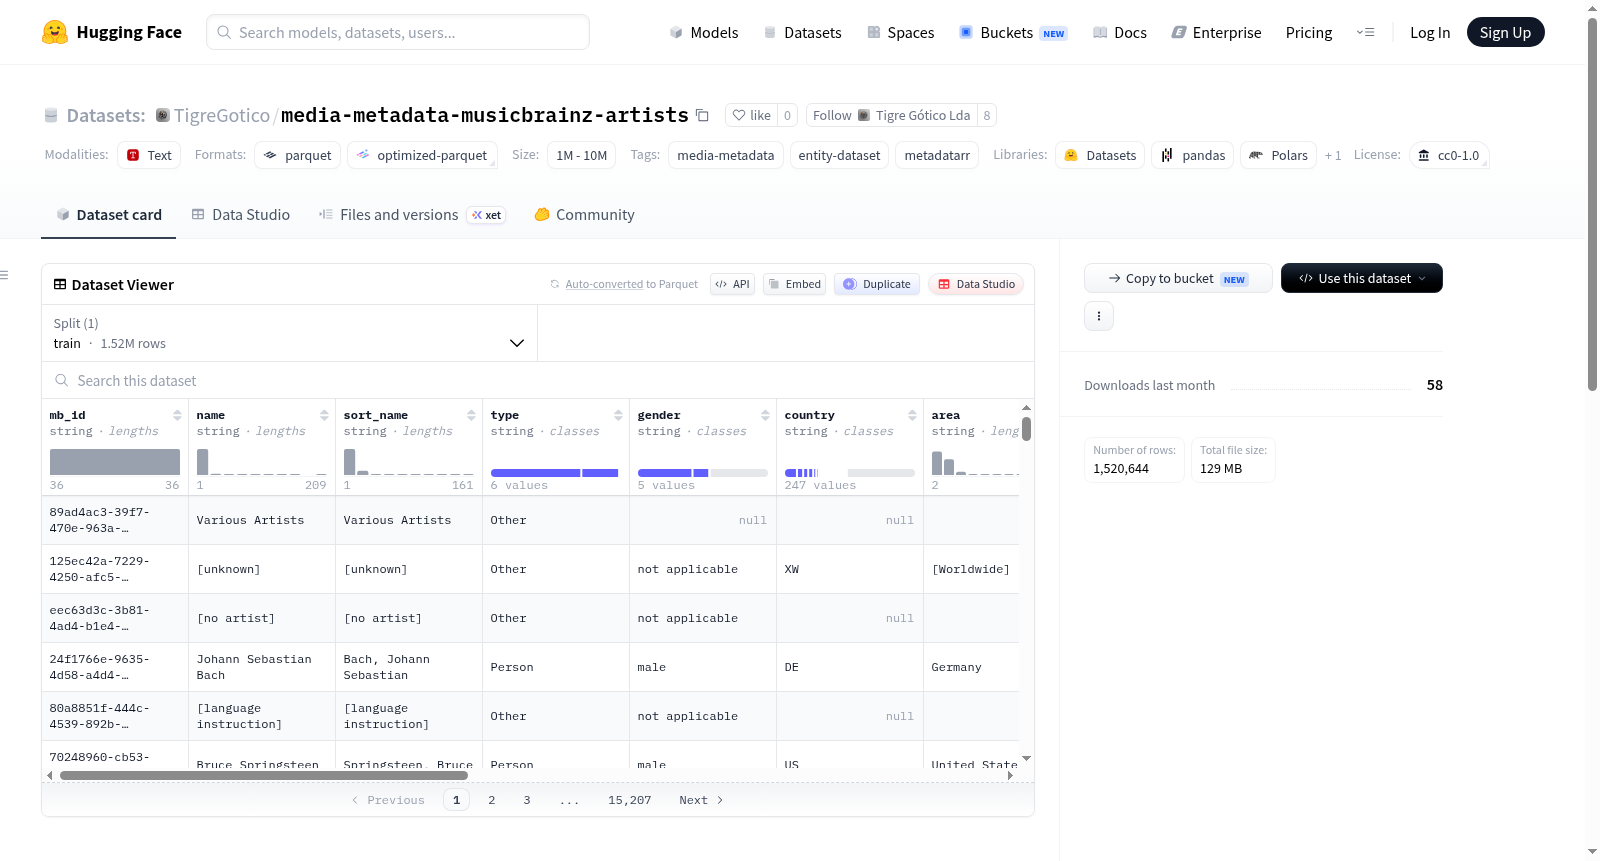Go to page 2 of results
This screenshot has width=1600, height=861.
[491, 800]
